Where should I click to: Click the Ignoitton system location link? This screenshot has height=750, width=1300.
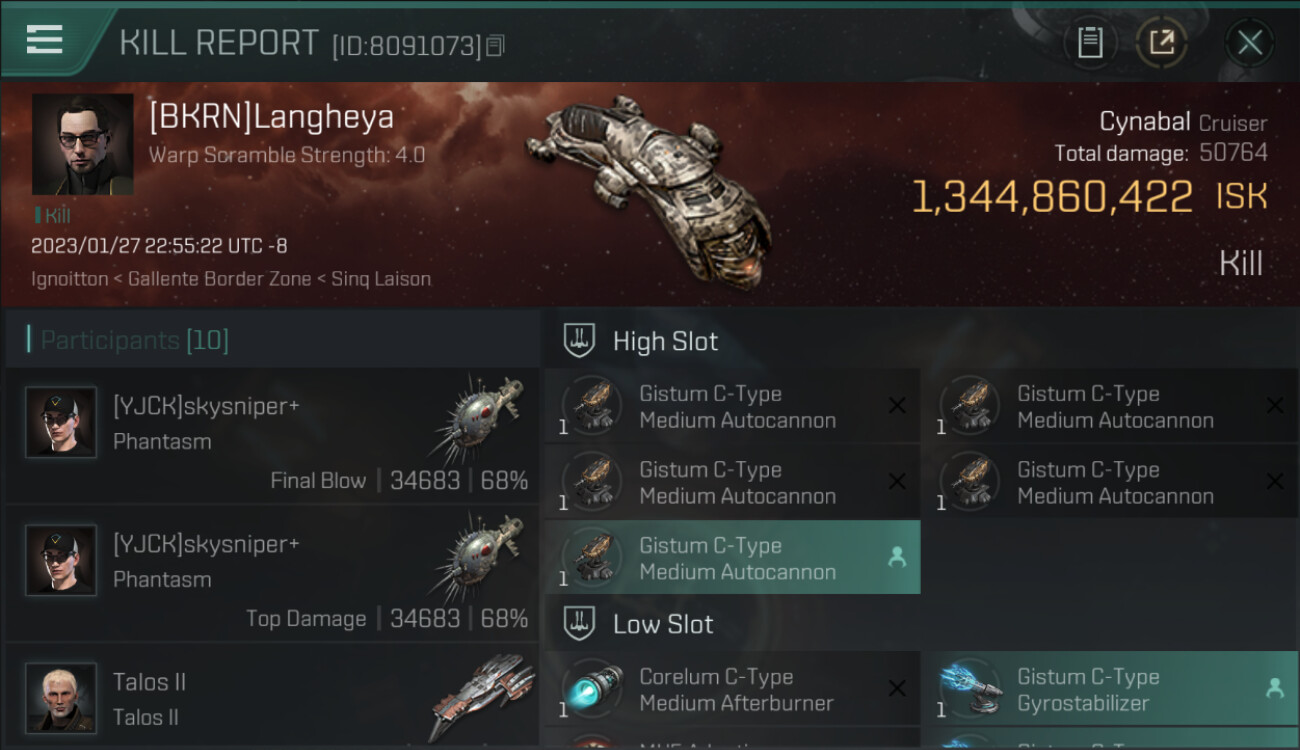click(x=69, y=279)
